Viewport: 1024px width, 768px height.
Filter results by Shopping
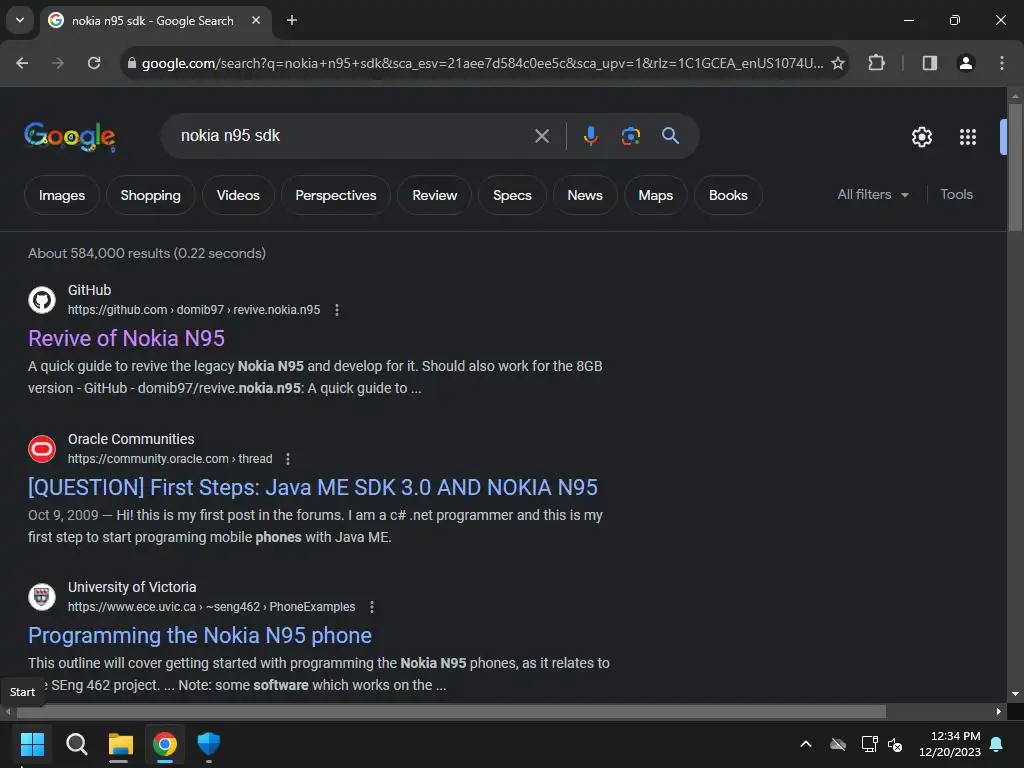tap(150, 195)
